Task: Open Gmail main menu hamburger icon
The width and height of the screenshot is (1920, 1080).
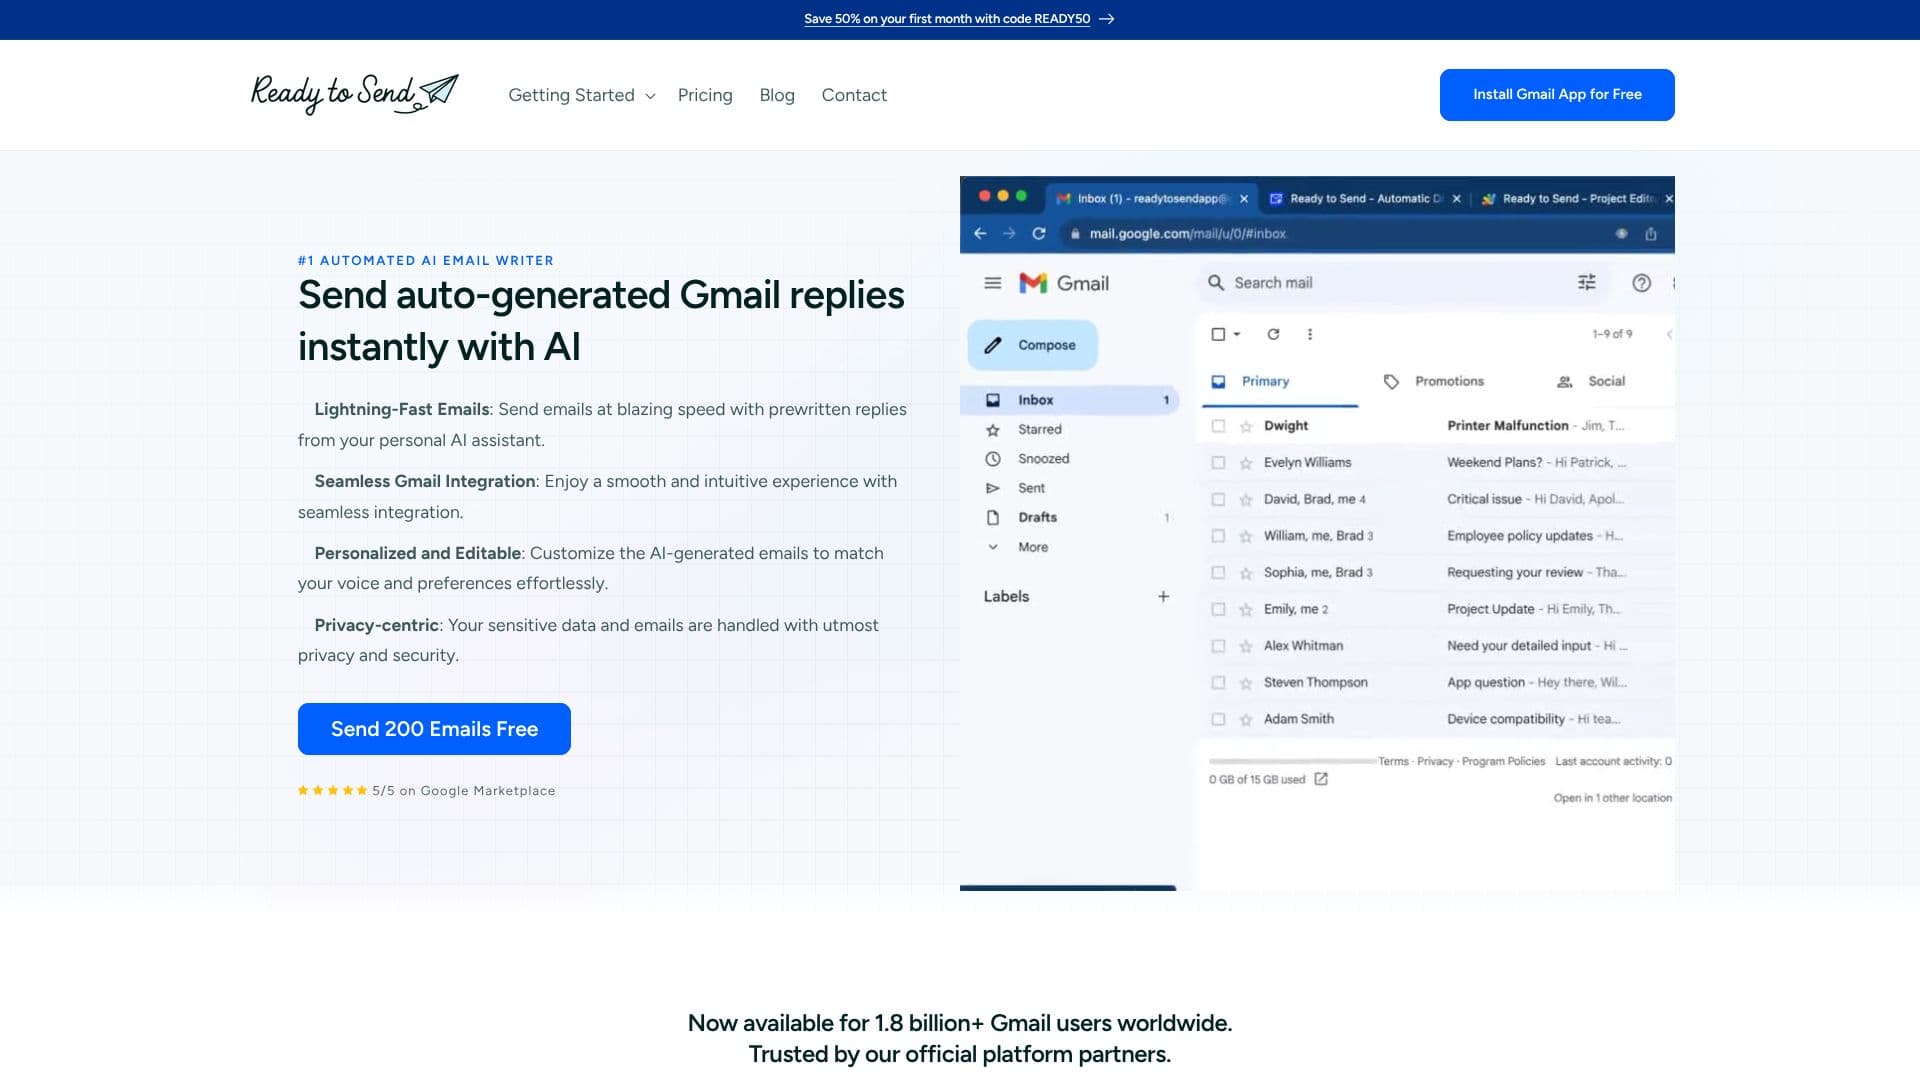Action: (992, 283)
